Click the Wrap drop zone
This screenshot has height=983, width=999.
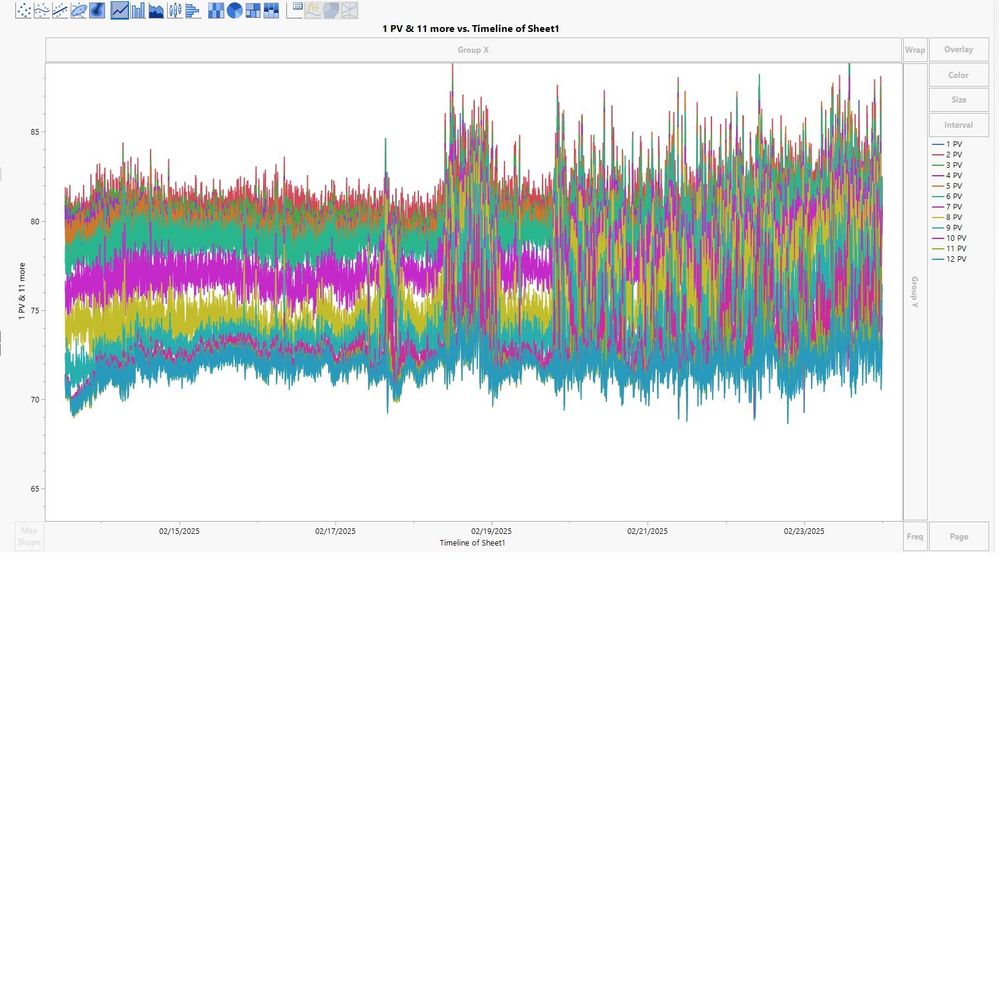pyautogui.click(x=915, y=50)
